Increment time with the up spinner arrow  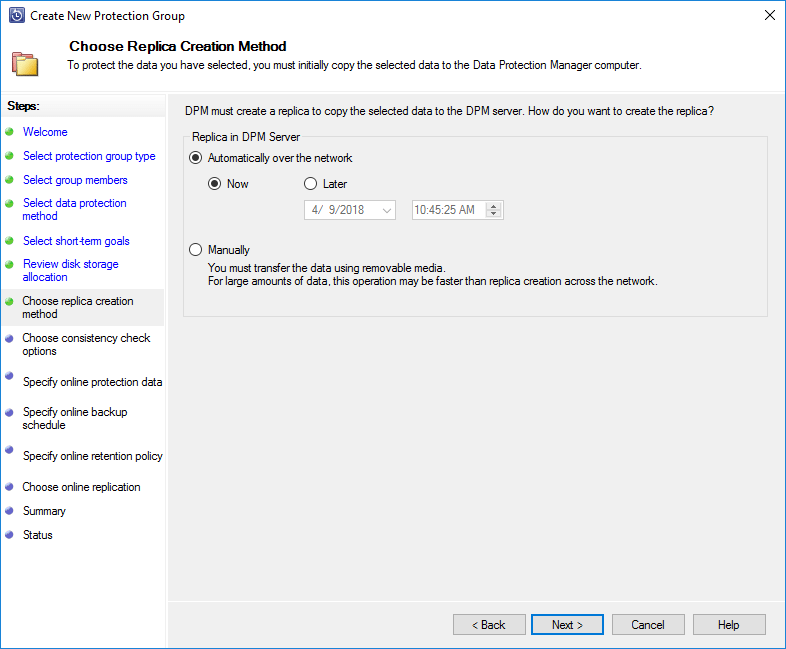pos(494,206)
